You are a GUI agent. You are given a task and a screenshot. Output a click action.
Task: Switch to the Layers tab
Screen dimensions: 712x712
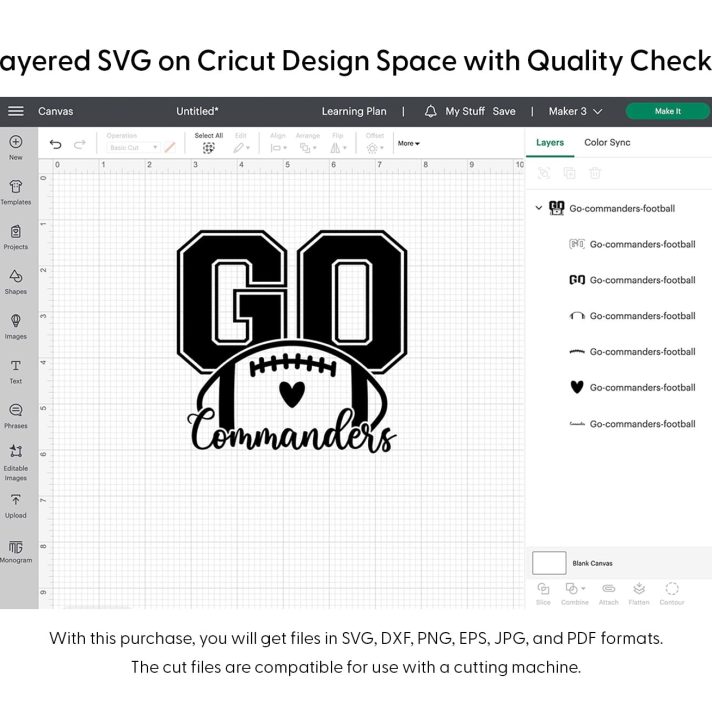[550, 143]
